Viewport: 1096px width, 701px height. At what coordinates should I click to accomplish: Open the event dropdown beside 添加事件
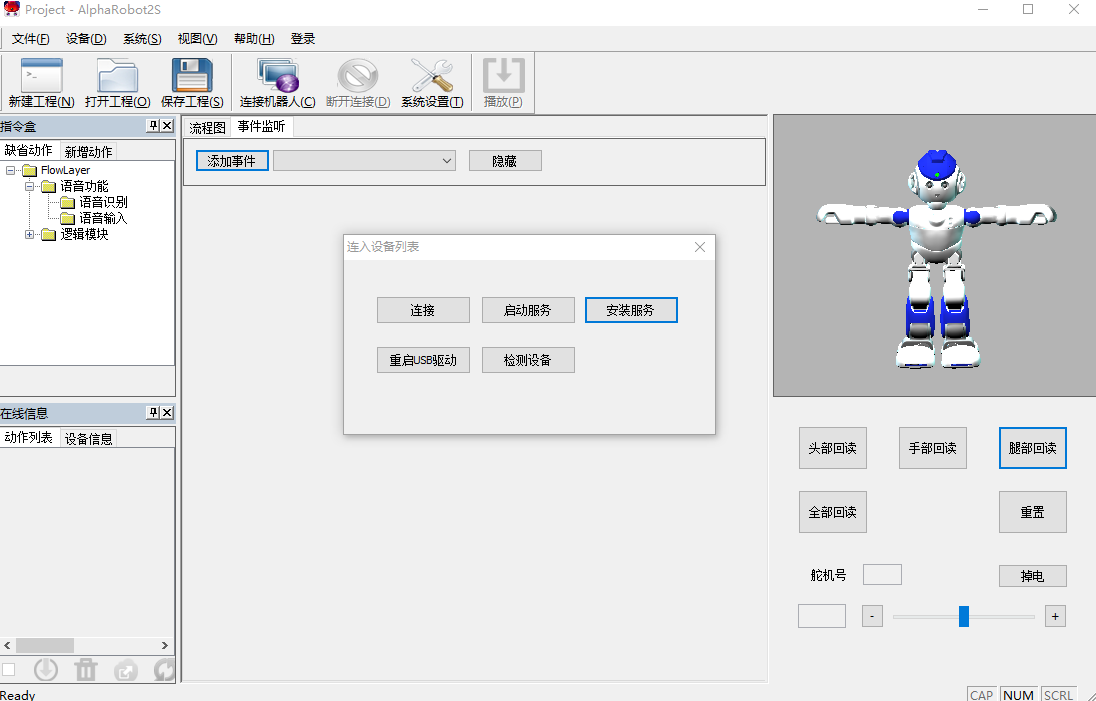click(364, 161)
